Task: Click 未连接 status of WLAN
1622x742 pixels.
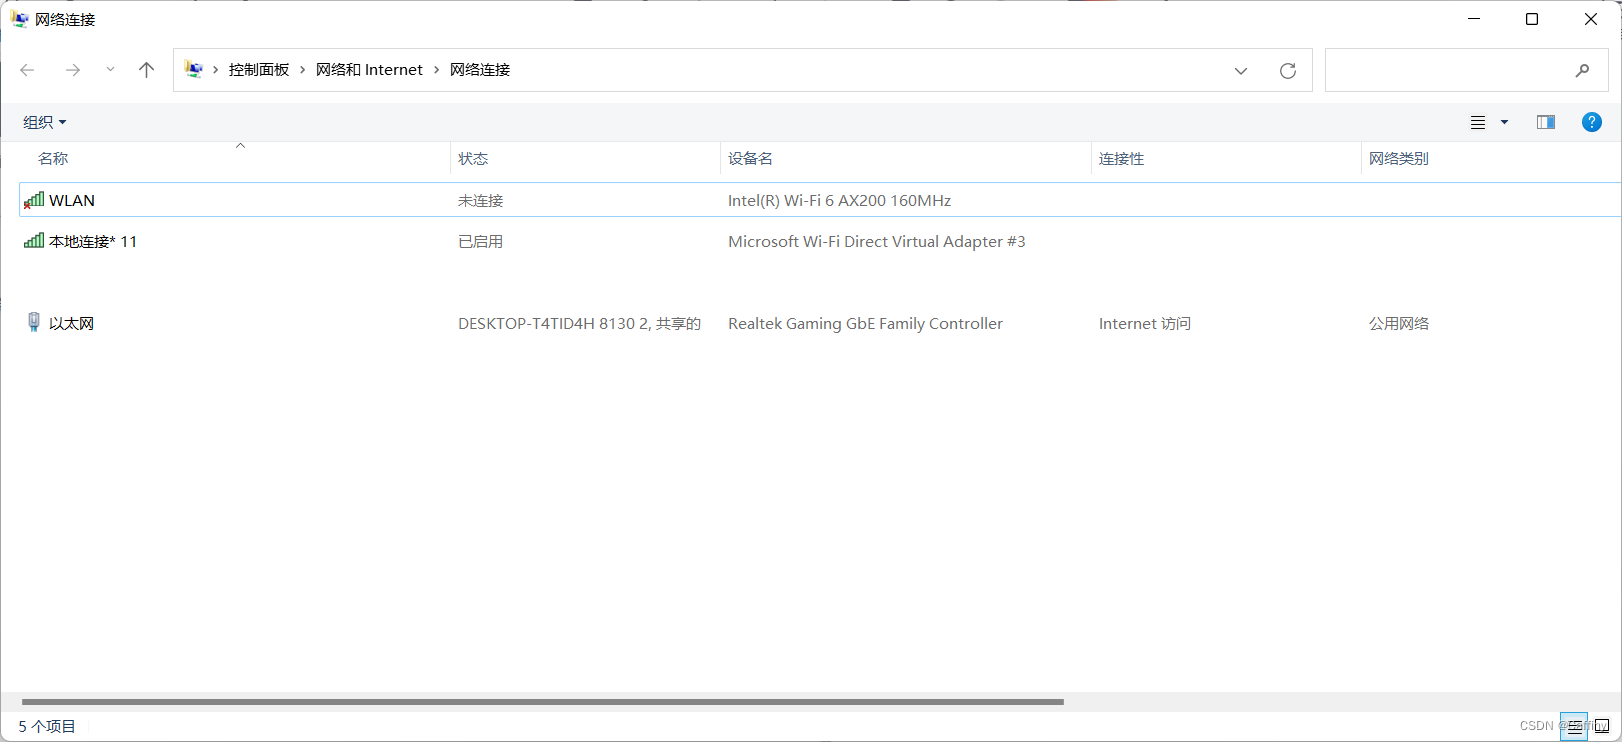Action: click(481, 201)
